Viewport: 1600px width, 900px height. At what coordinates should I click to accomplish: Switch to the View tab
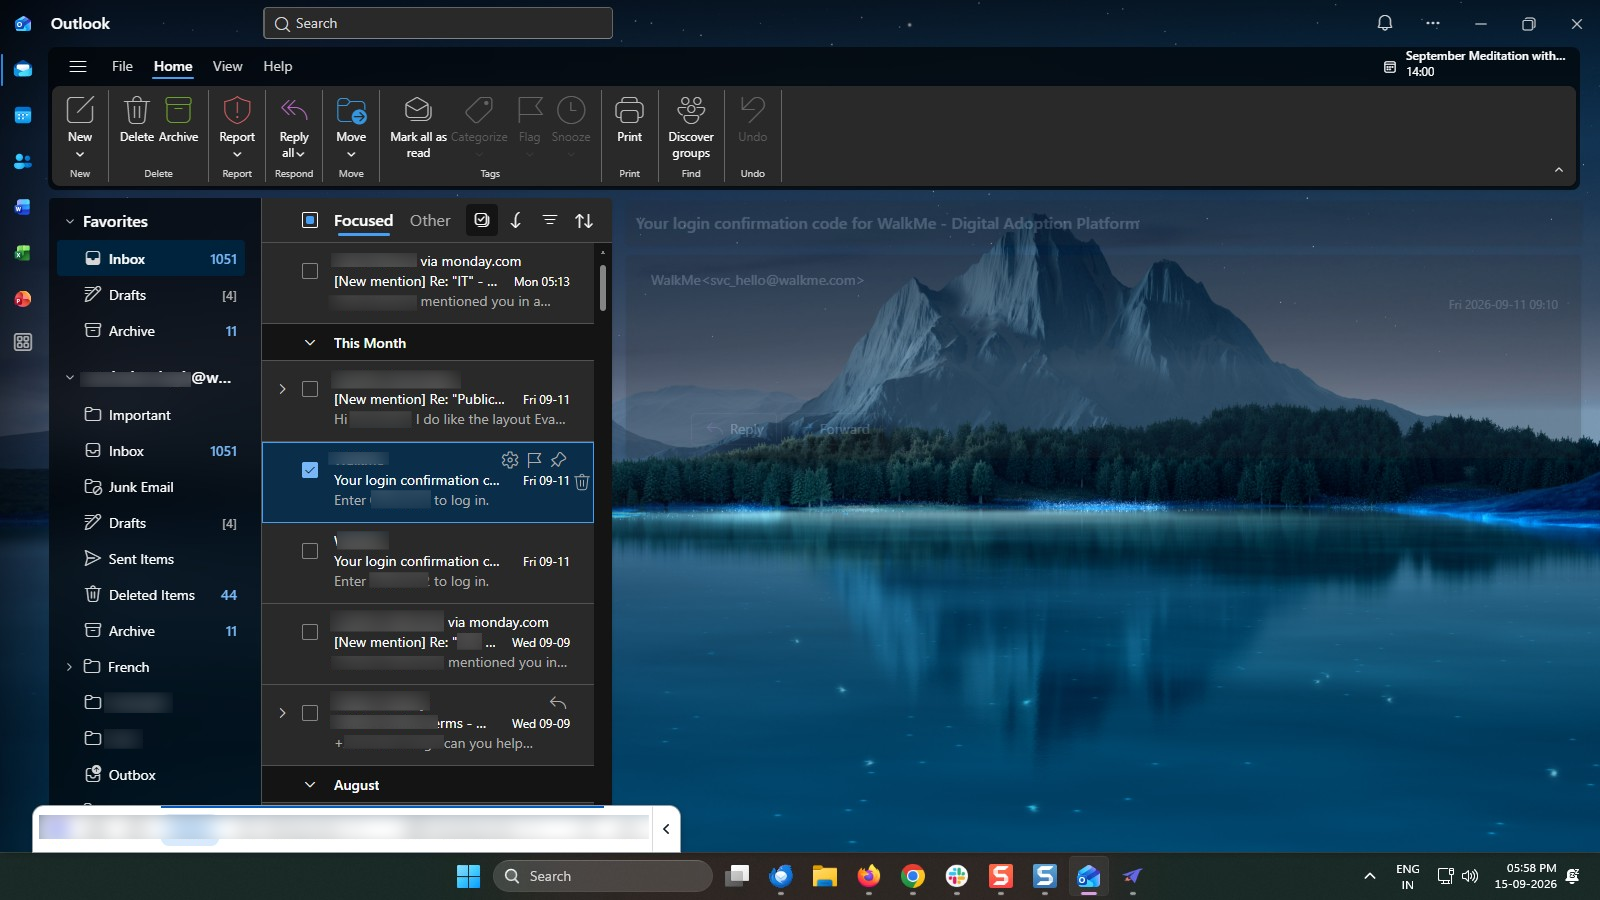click(227, 66)
